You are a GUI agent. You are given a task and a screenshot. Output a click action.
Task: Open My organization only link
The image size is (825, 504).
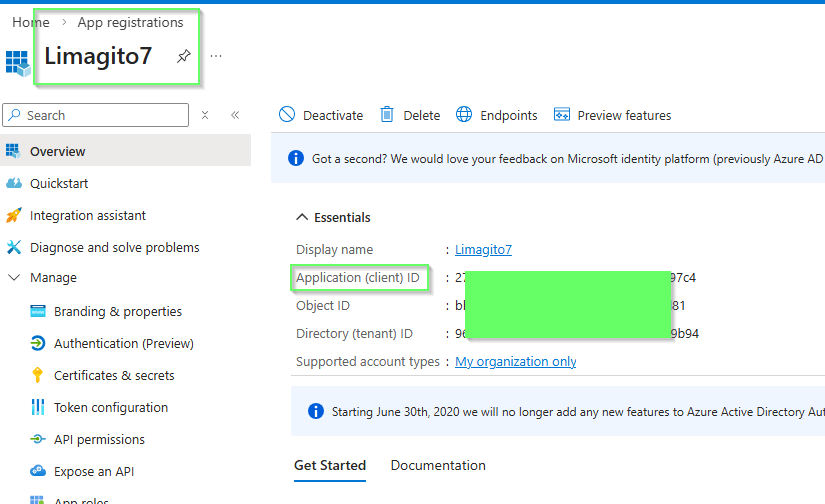tap(516, 361)
